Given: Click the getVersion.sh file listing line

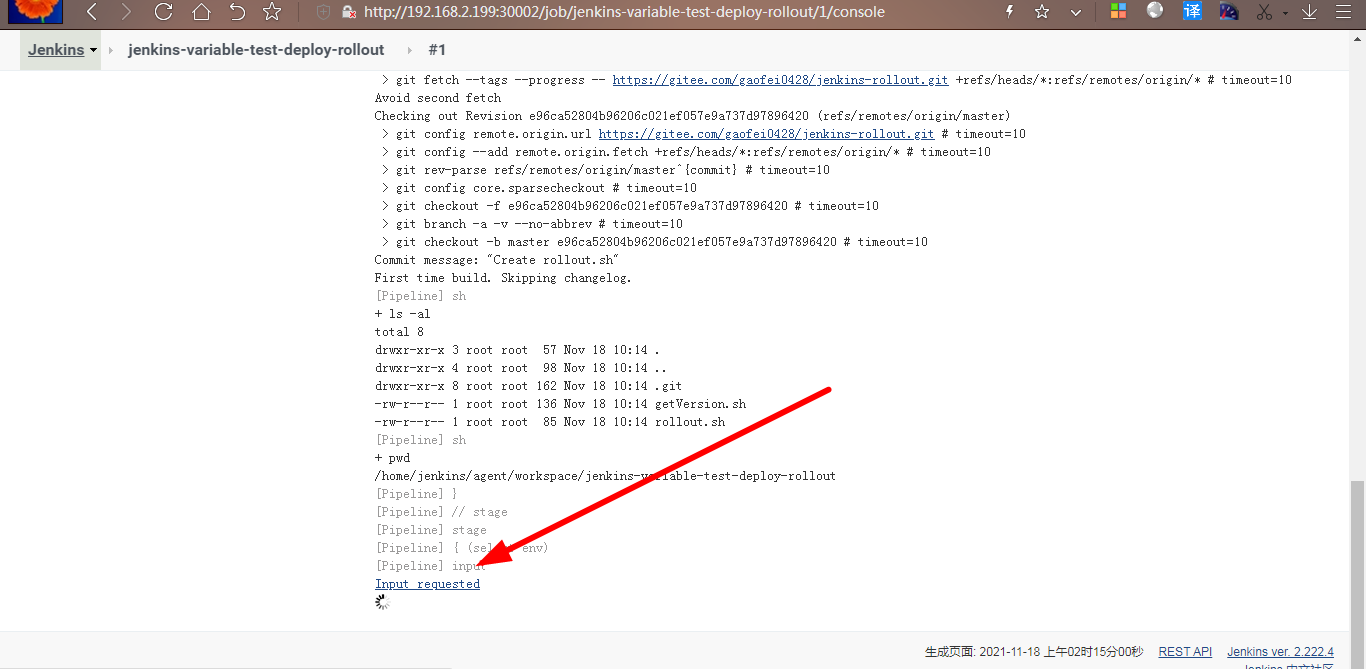Looking at the screenshot, I should [561, 404].
